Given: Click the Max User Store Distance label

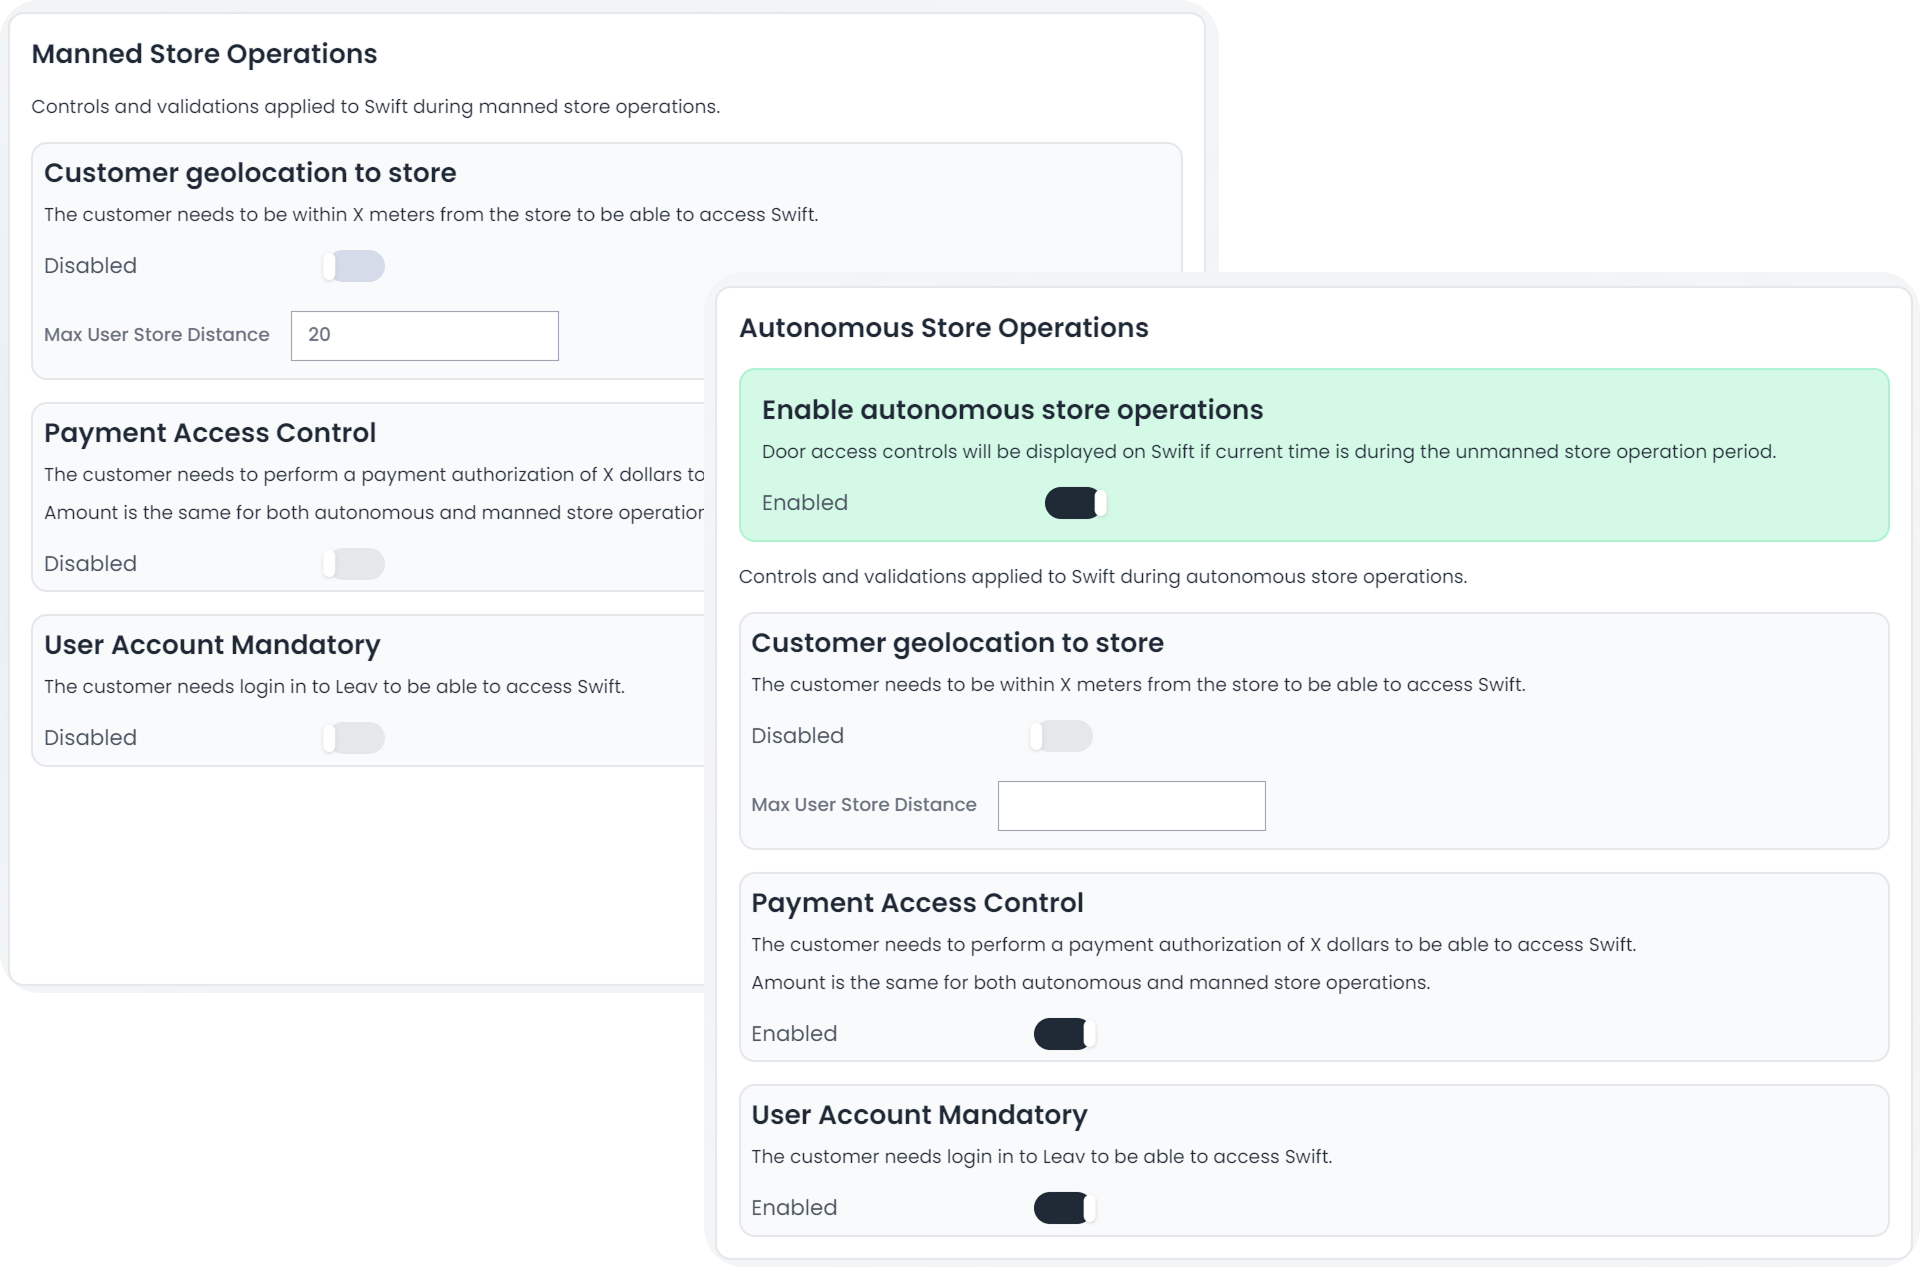Looking at the screenshot, I should point(864,804).
